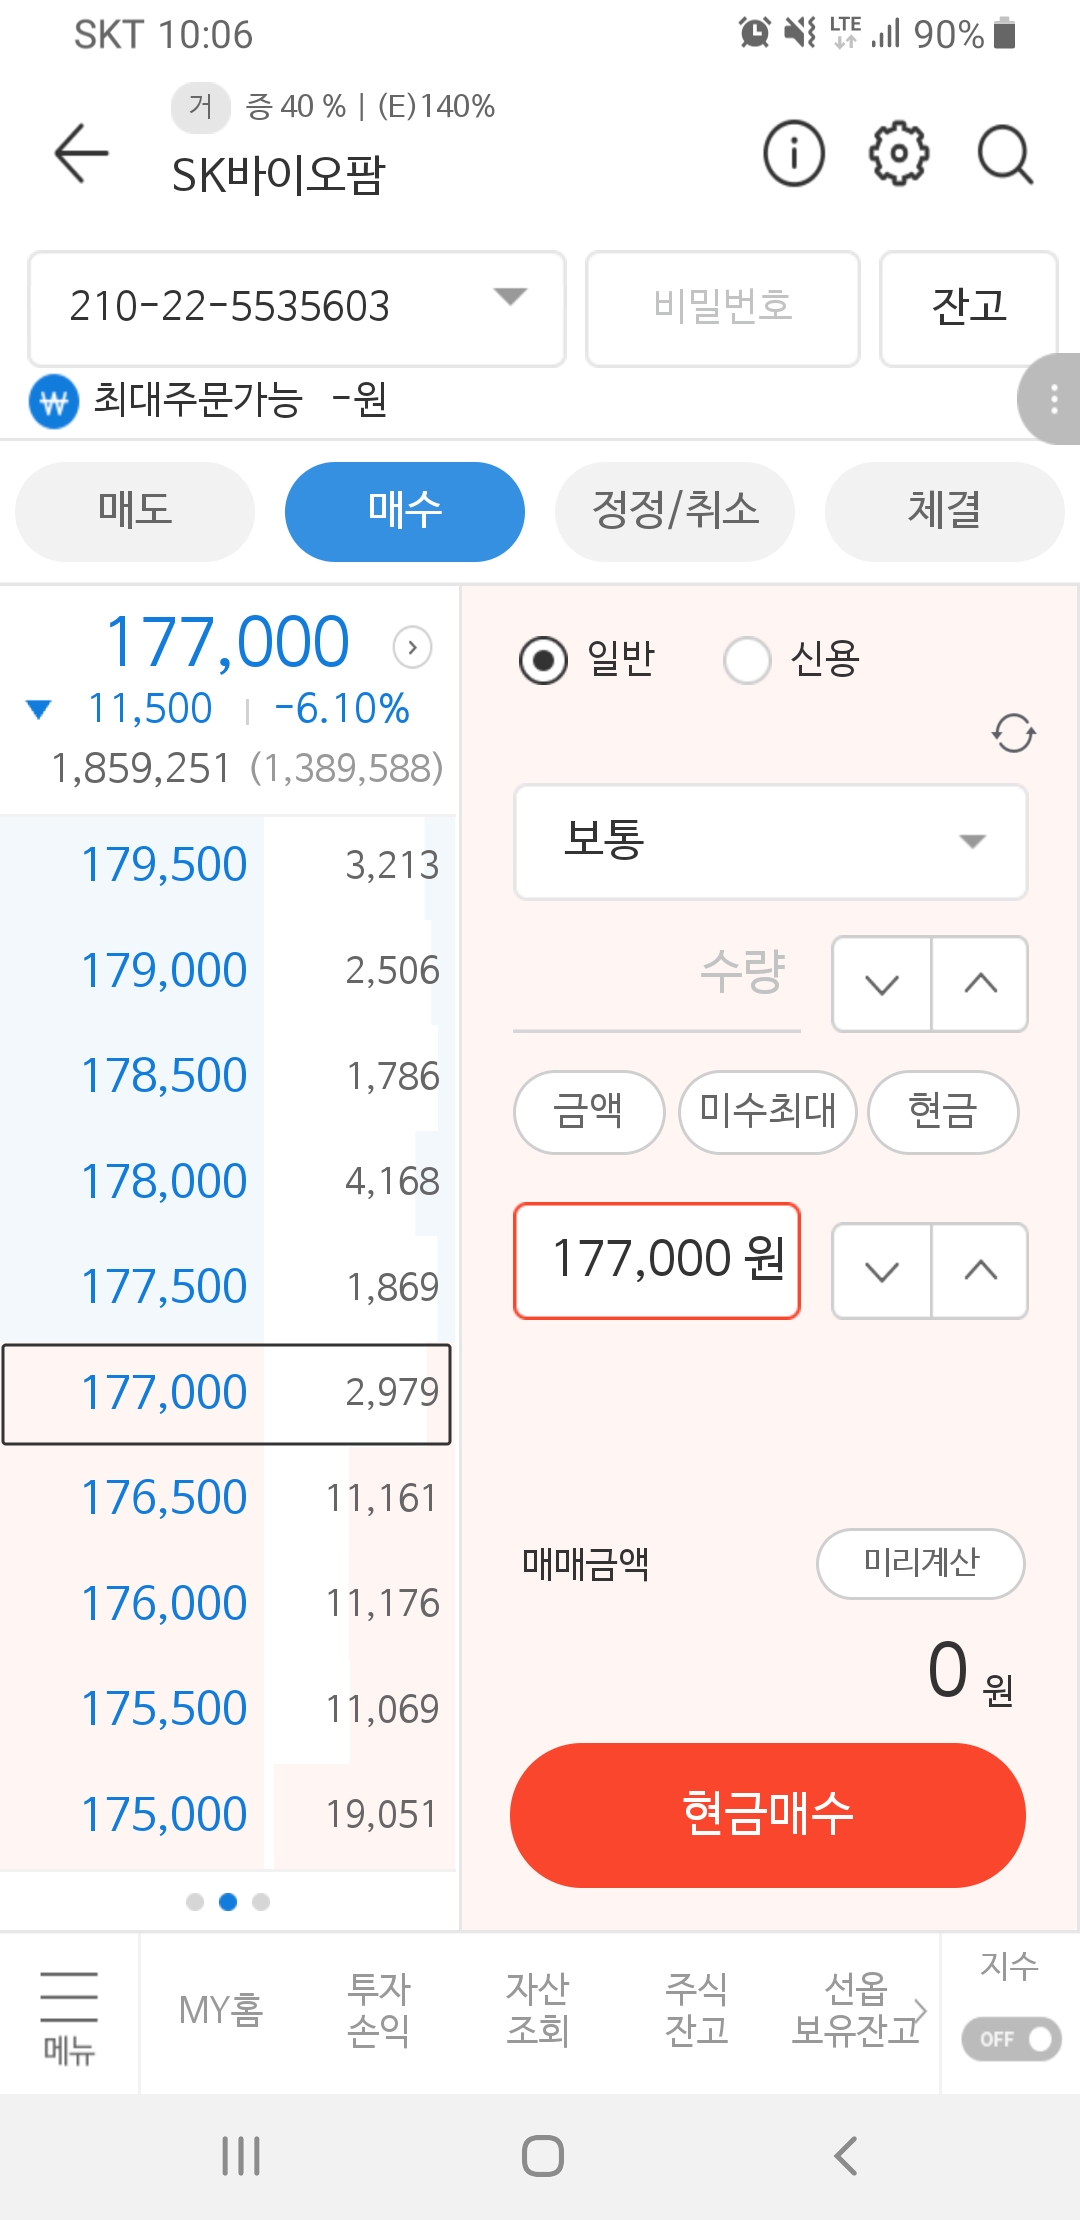This screenshot has height=2220, width=1080.
Task: Toggle the 지수 OFF switch
Action: click(x=1011, y=2039)
